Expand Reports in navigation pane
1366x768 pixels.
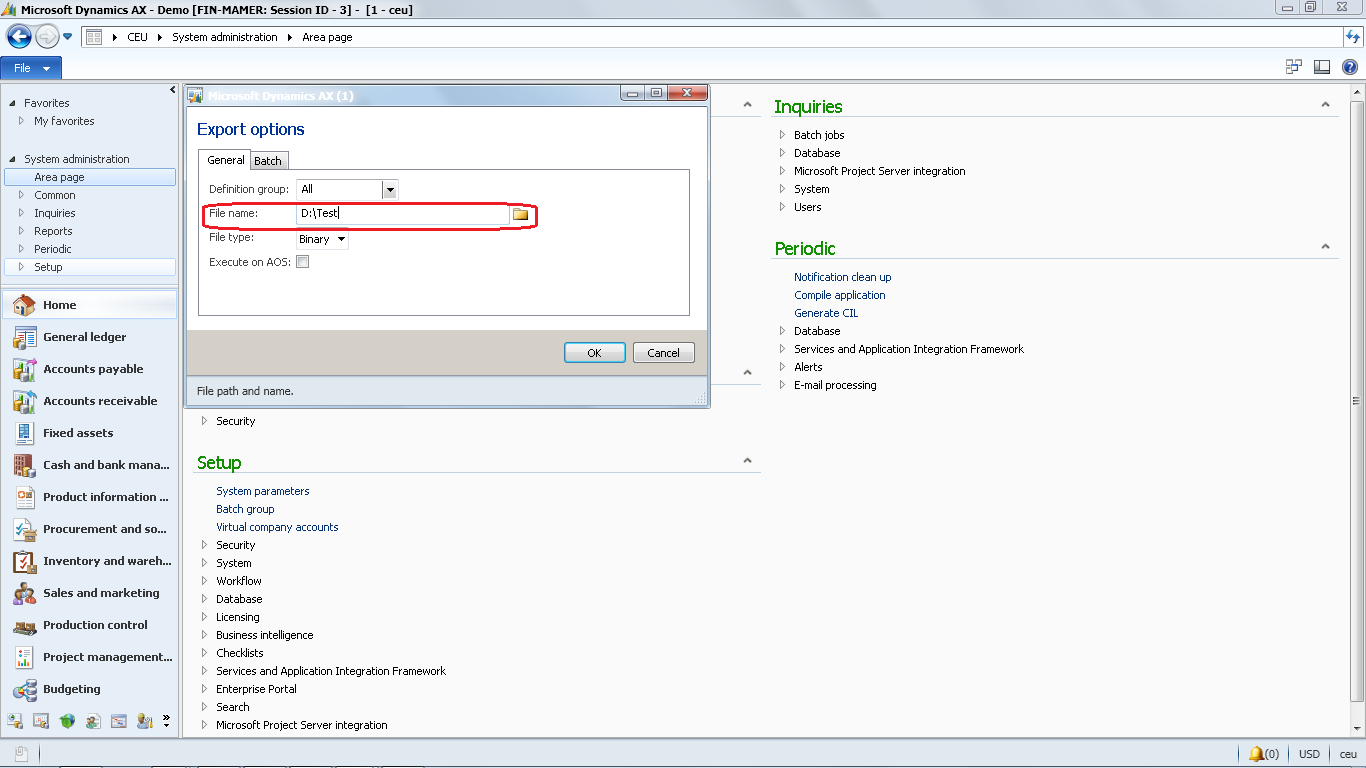22,231
